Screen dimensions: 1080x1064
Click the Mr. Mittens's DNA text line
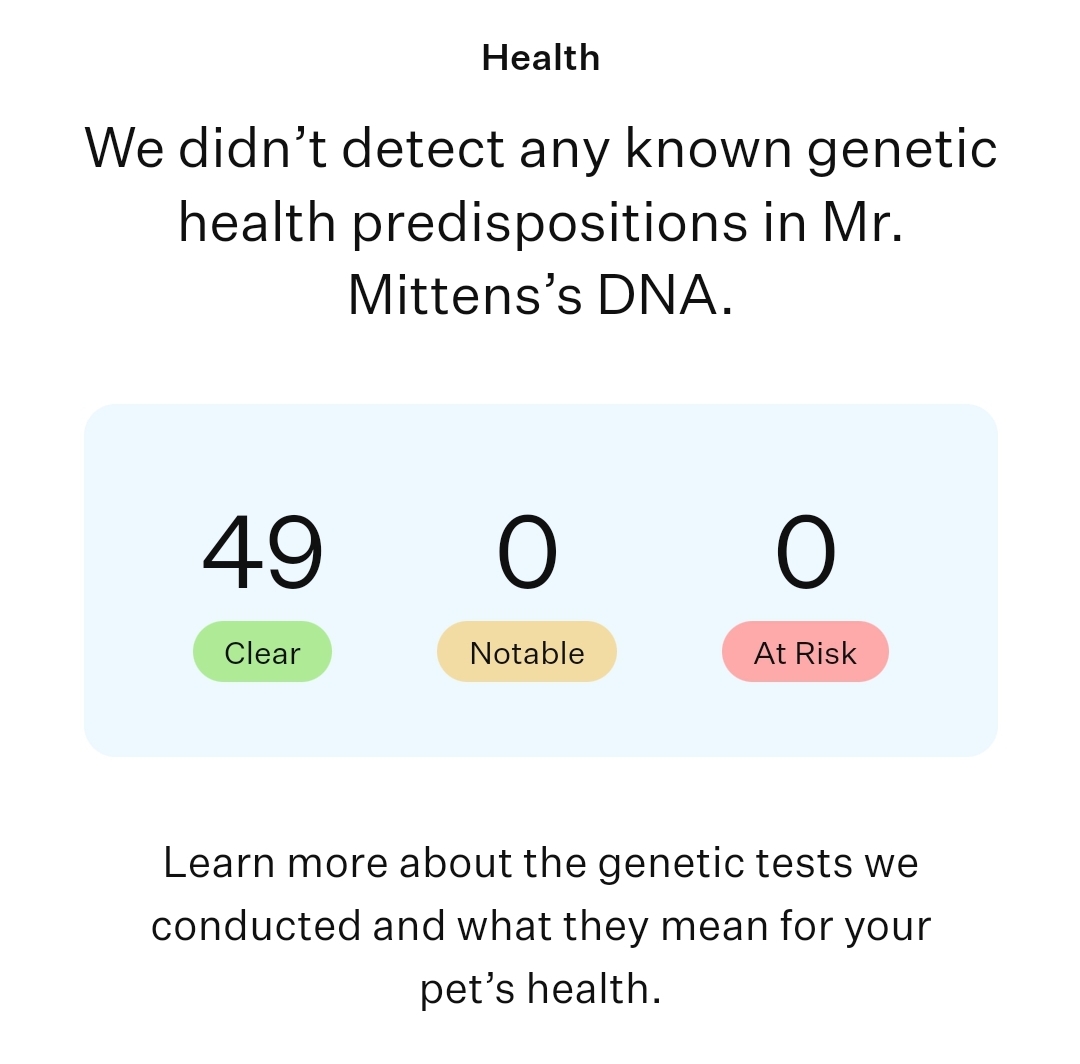[x=541, y=295]
